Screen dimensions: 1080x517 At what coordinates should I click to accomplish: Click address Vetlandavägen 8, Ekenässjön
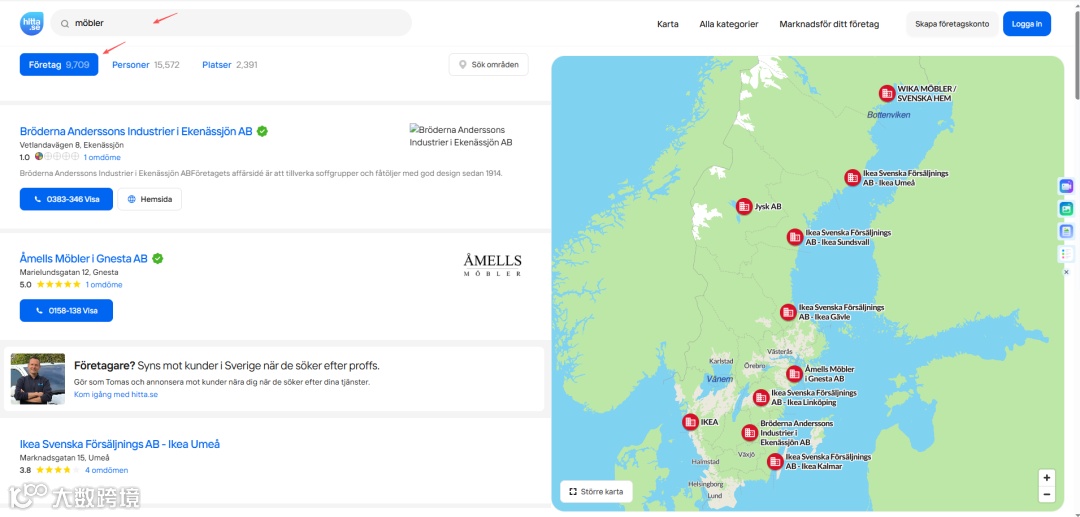tap(72, 145)
